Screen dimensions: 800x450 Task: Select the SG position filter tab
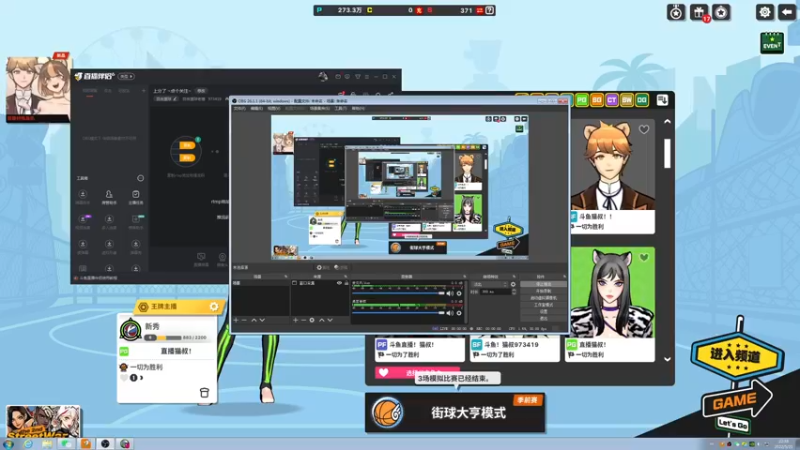point(597,100)
